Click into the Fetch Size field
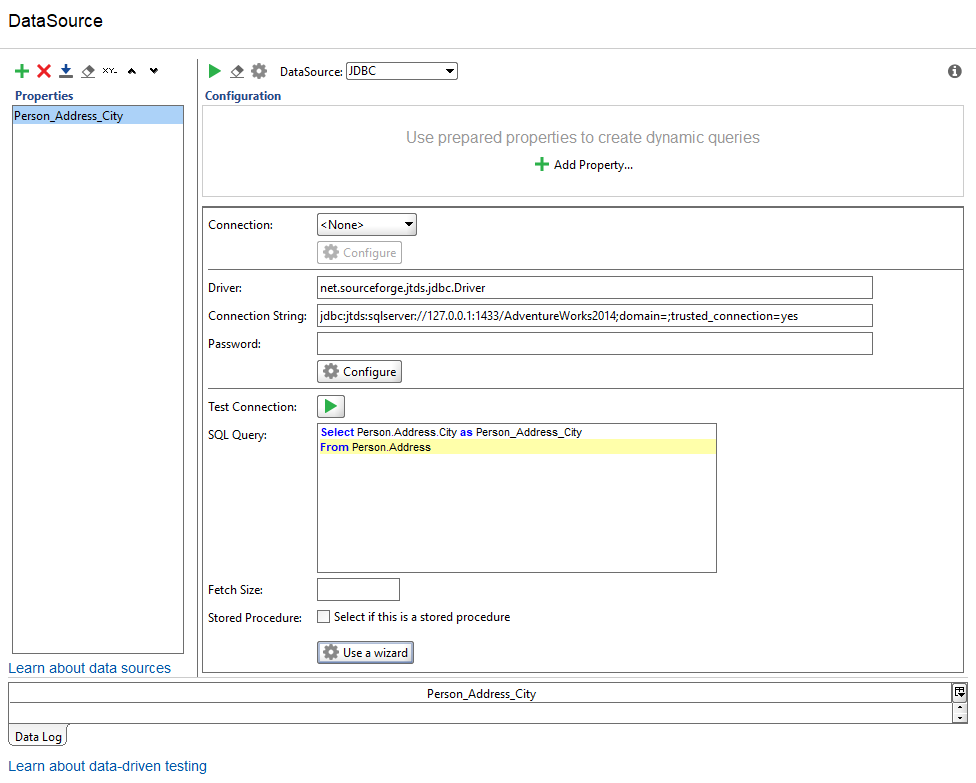 pyautogui.click(x=359, y=589)
